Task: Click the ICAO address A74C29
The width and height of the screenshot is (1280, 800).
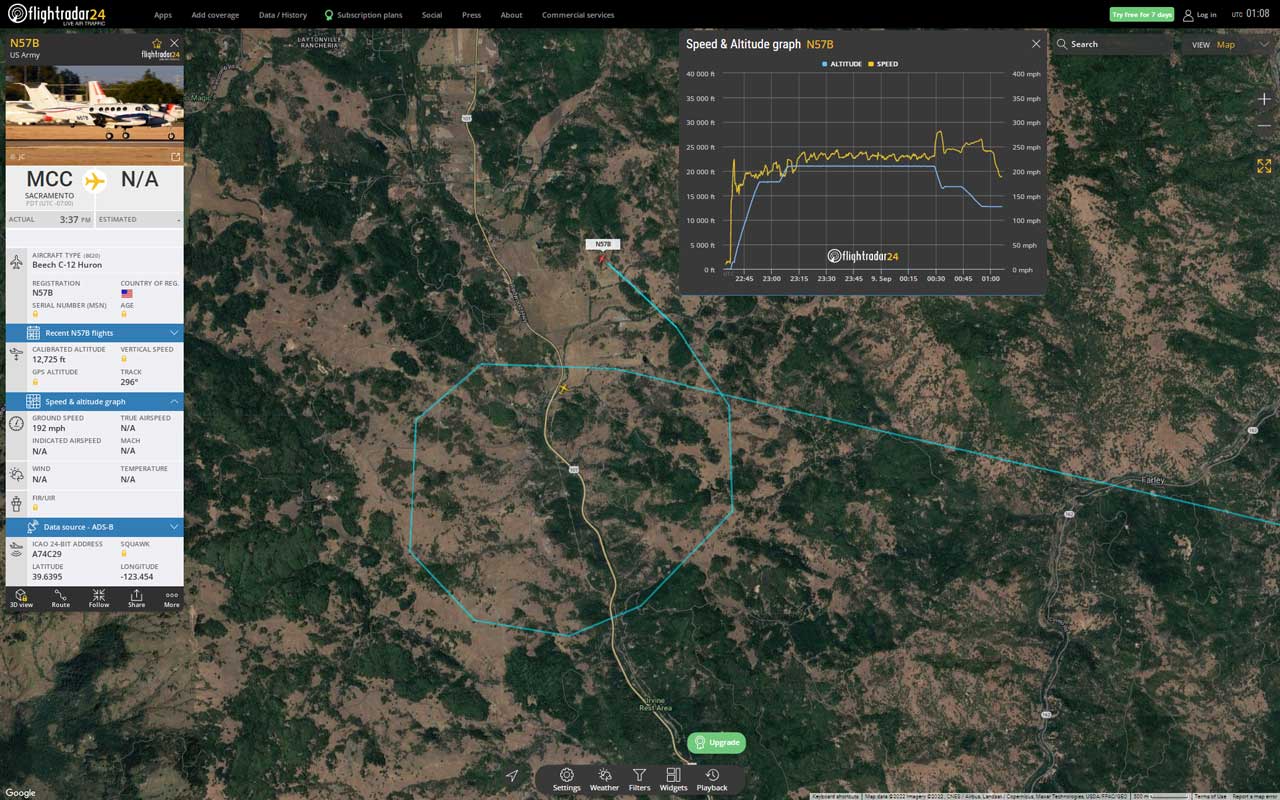Action: click(47, 553)
